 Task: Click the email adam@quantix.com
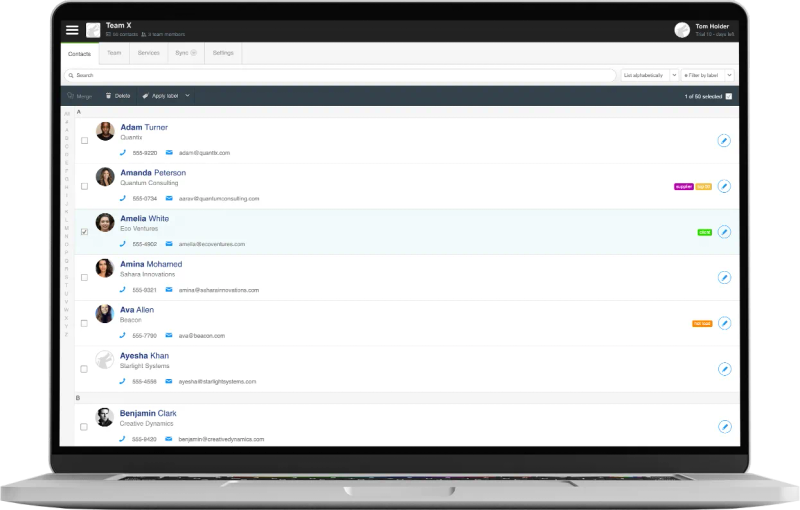click(x=204, y=152)
